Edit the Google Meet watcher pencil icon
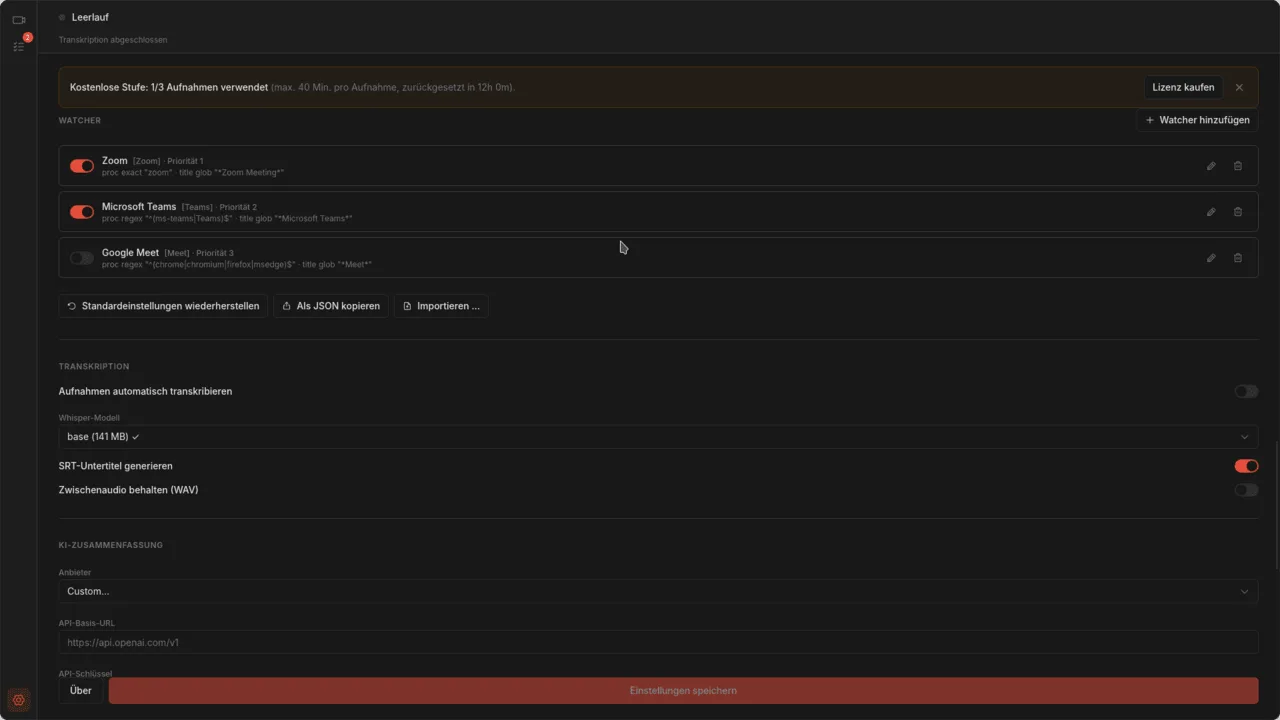Screen dimensions: 1280x720 pos(1211,258)
